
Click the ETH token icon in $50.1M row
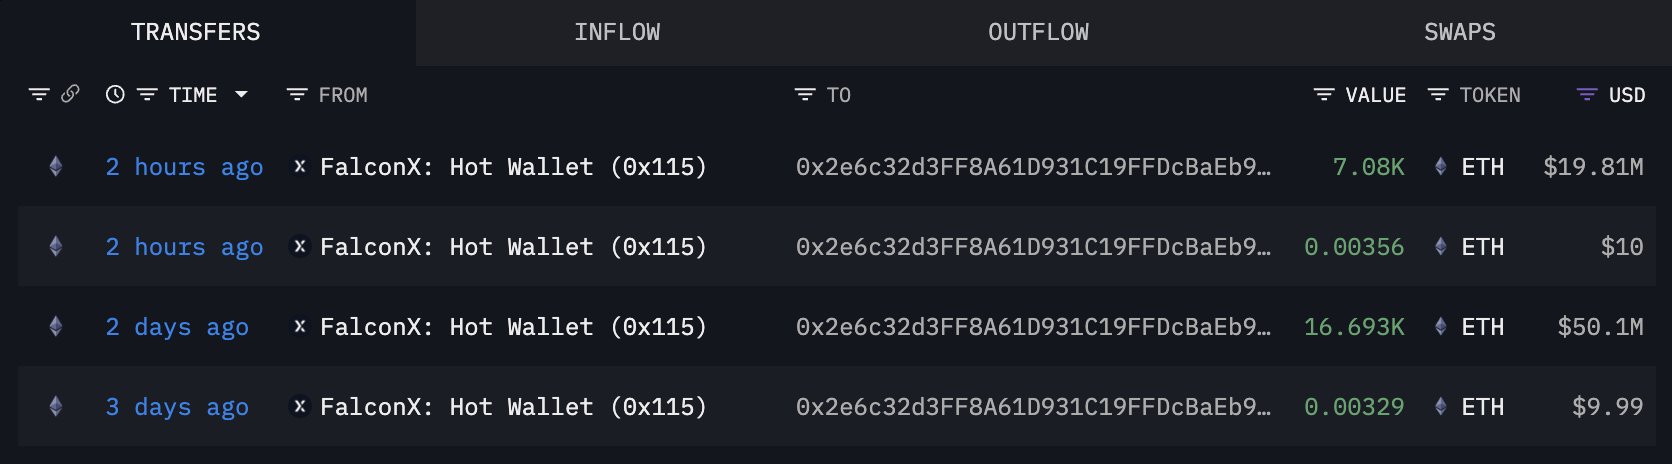coord(1440,327)
